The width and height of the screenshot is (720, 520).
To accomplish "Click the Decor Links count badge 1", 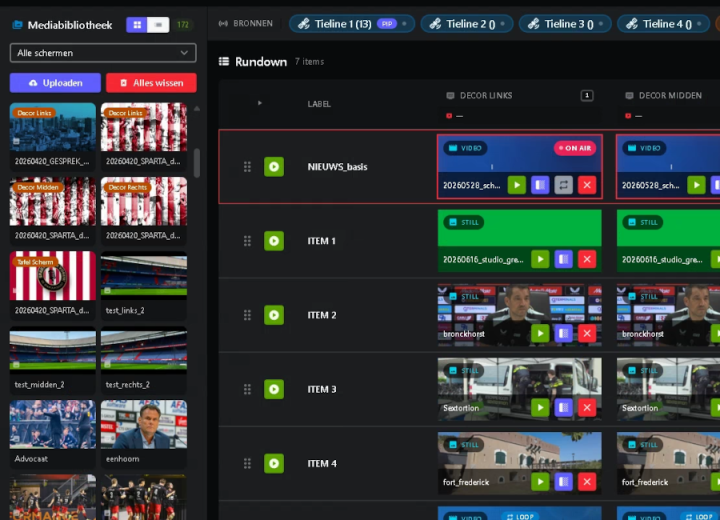I will coord(586,96).
